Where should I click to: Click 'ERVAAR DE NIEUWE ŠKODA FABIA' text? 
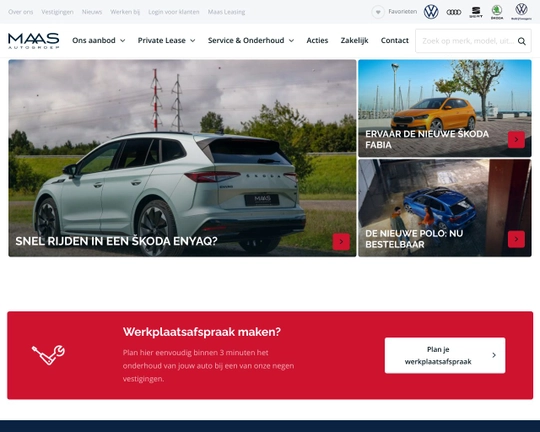[427, 140]
